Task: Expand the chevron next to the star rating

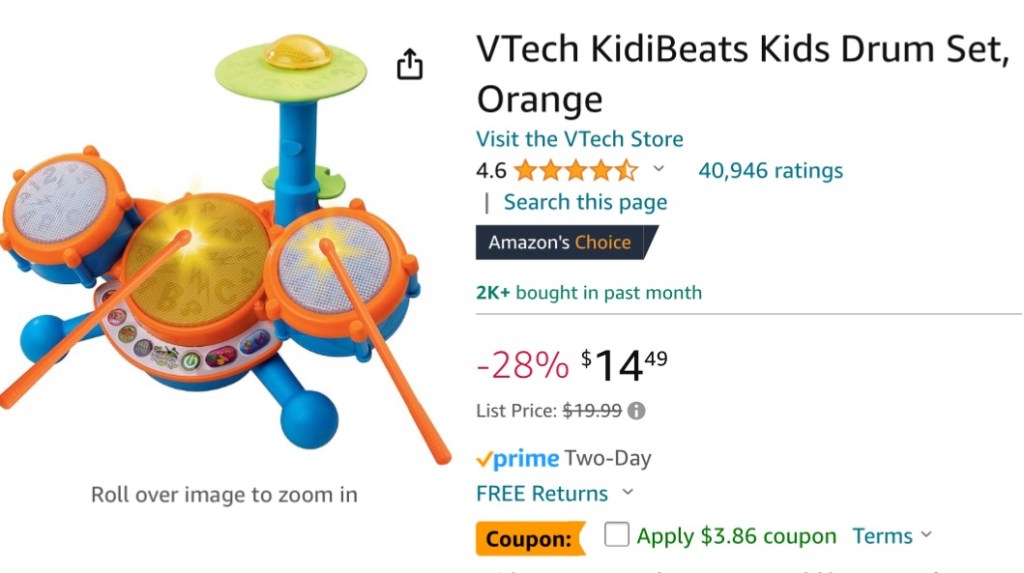Action: [658, 169]
